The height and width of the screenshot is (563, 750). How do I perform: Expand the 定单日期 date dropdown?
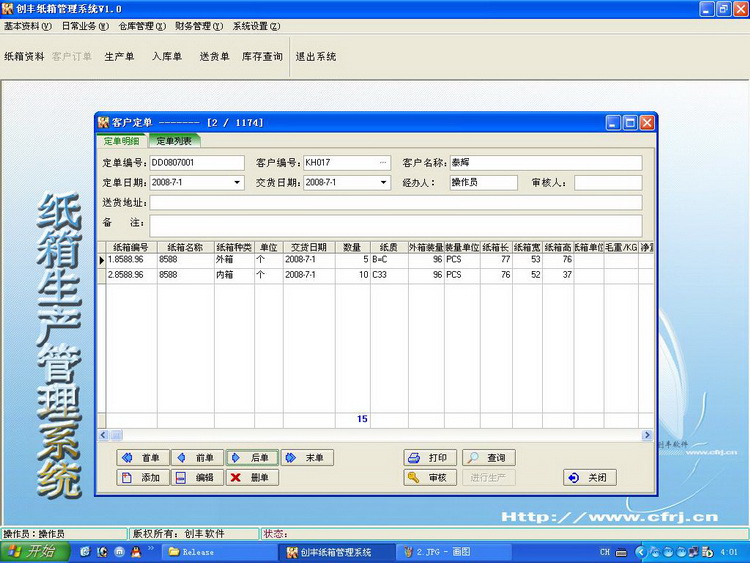[237, 183]
